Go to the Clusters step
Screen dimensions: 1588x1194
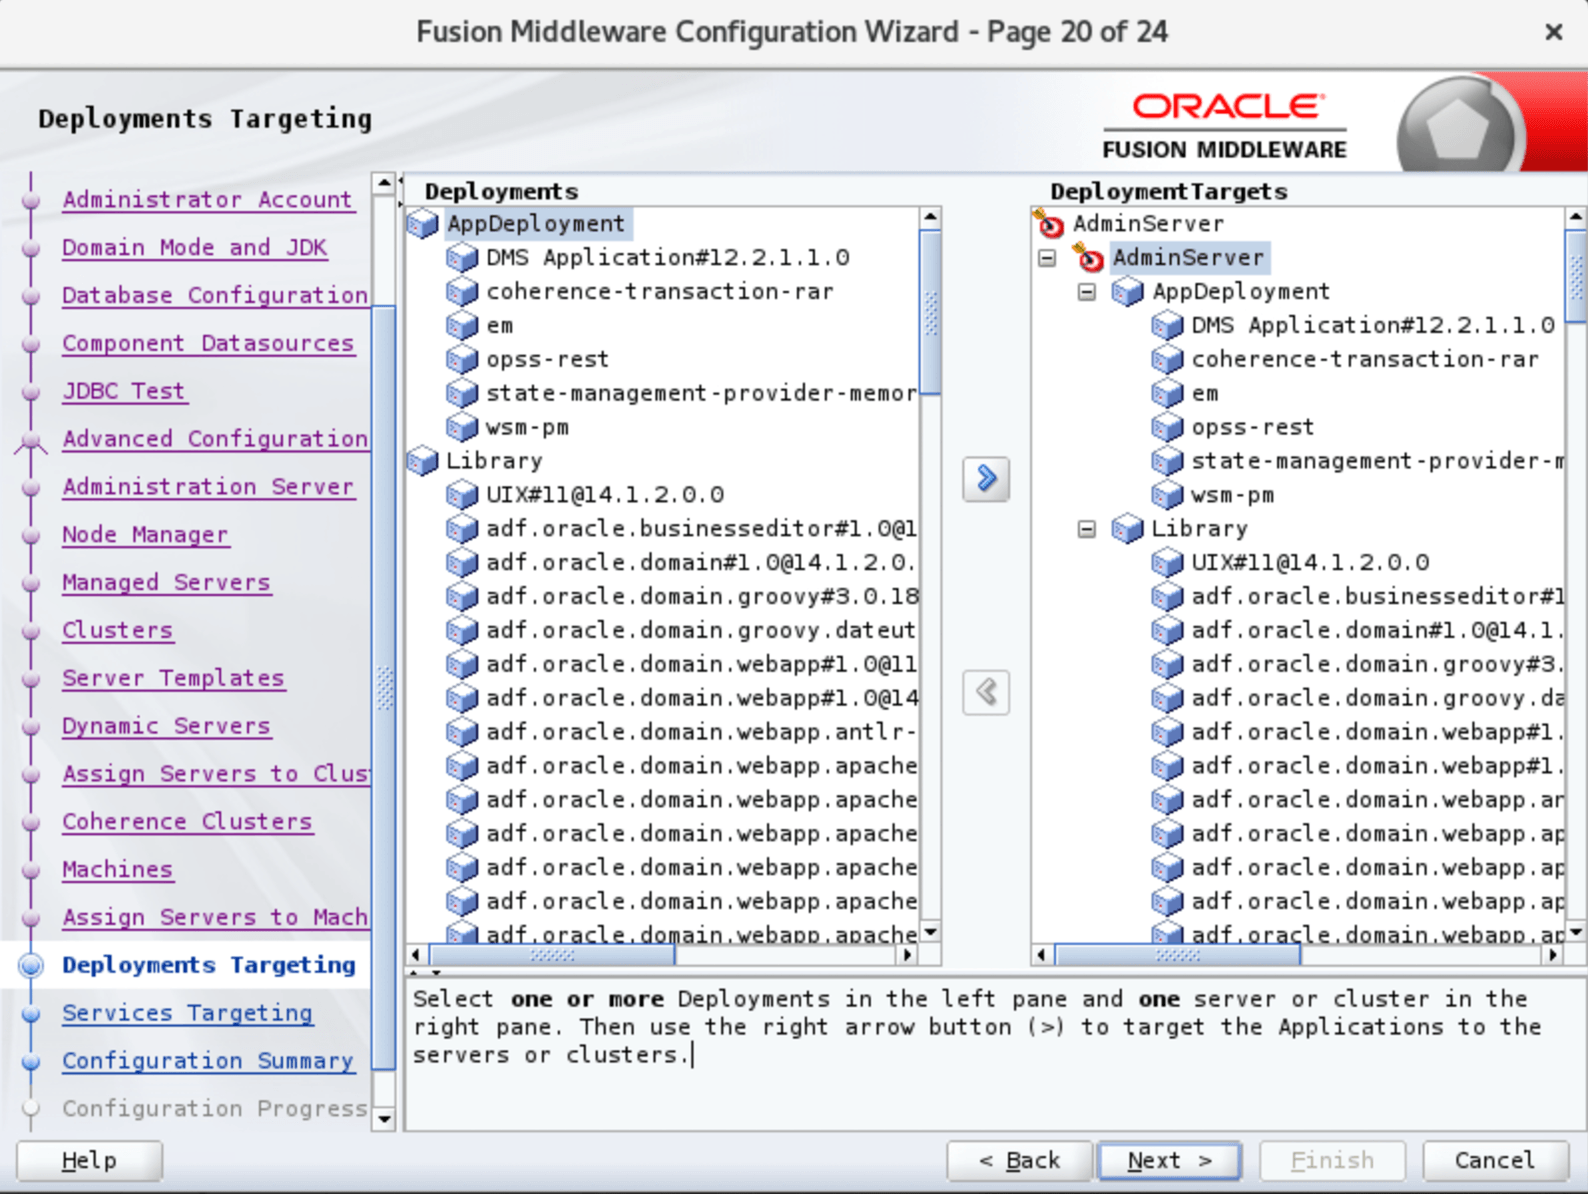118,631
